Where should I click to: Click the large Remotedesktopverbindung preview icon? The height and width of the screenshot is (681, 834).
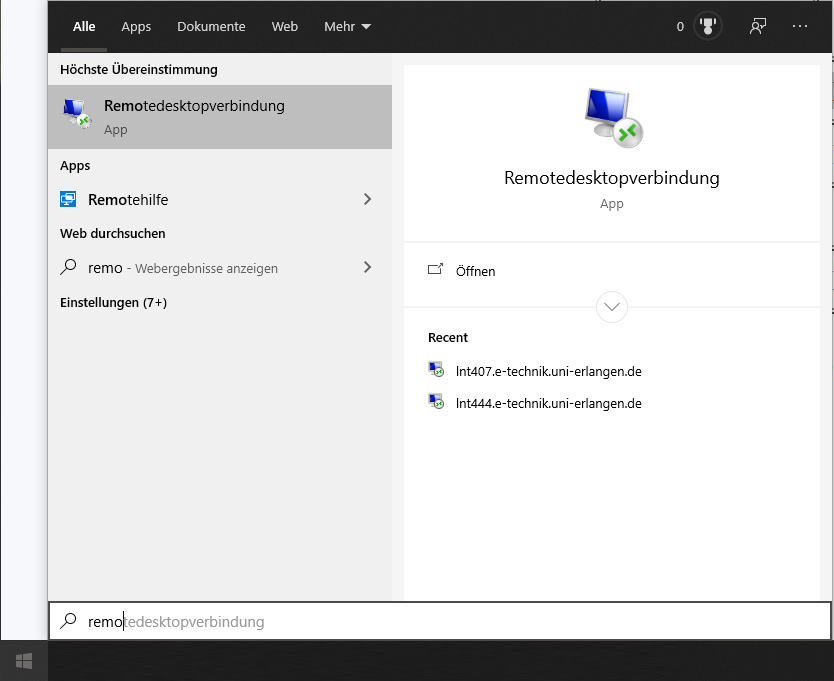(613, 118)
